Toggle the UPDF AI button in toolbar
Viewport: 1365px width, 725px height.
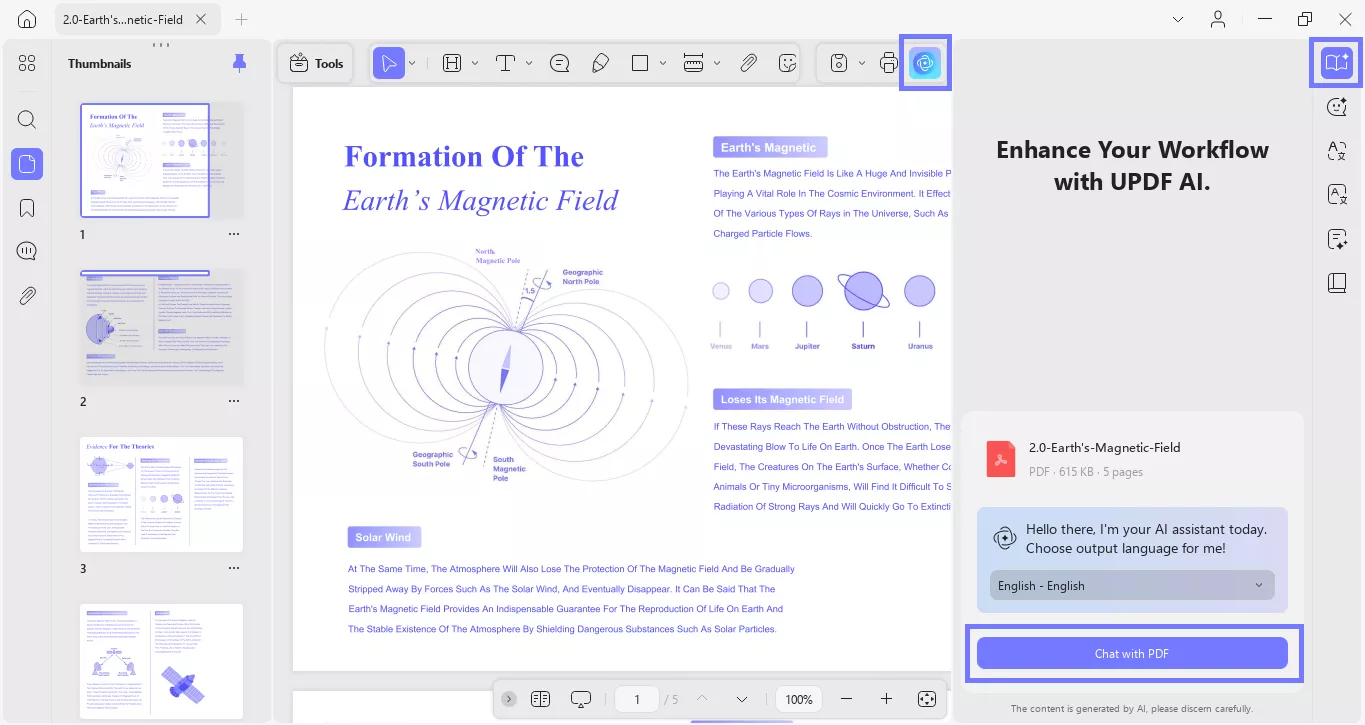[925, 64]
